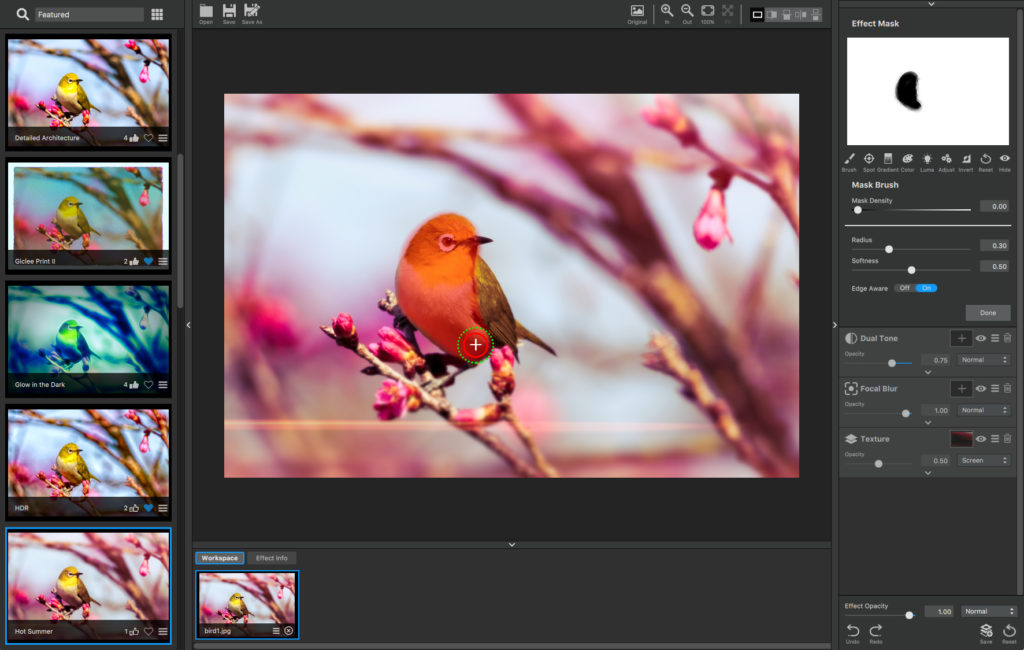
Task: Open the mask Adjust tool
Action: click(946, 162)
